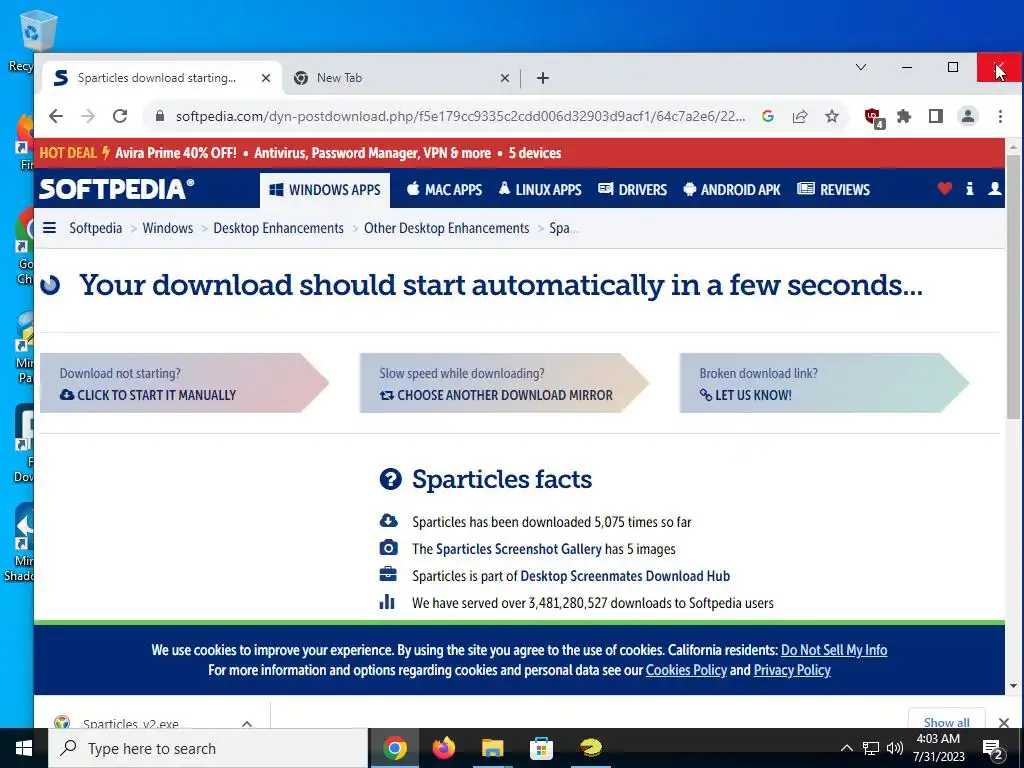Click Show all downloads button
This screenshot has height=768, width=1024.
click(x=946, y=720)
